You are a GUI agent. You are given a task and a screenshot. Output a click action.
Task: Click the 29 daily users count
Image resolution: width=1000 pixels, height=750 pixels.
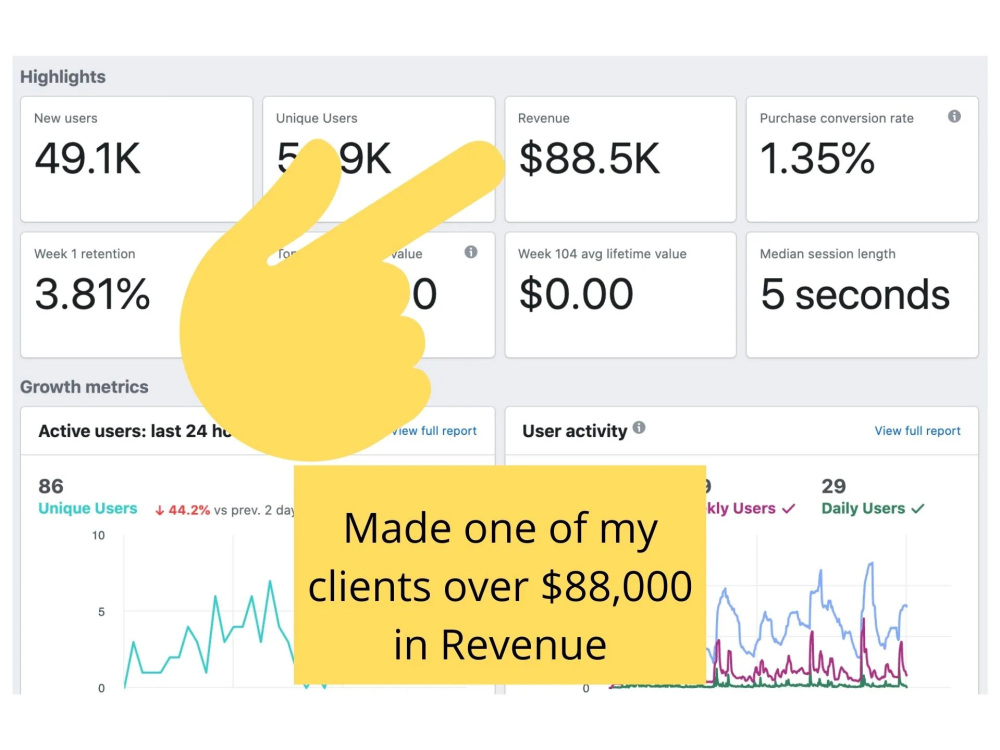click(x=834, y=487)
